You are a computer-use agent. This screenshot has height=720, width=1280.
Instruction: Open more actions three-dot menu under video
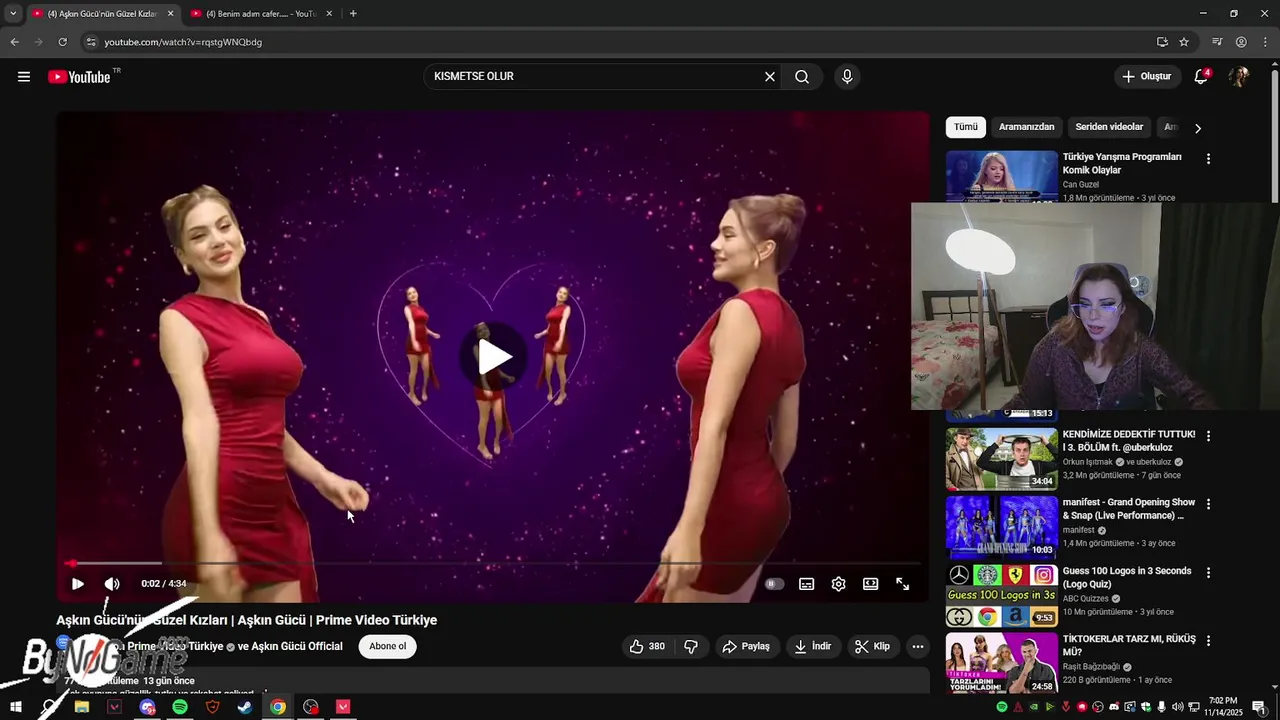(918, 647)
